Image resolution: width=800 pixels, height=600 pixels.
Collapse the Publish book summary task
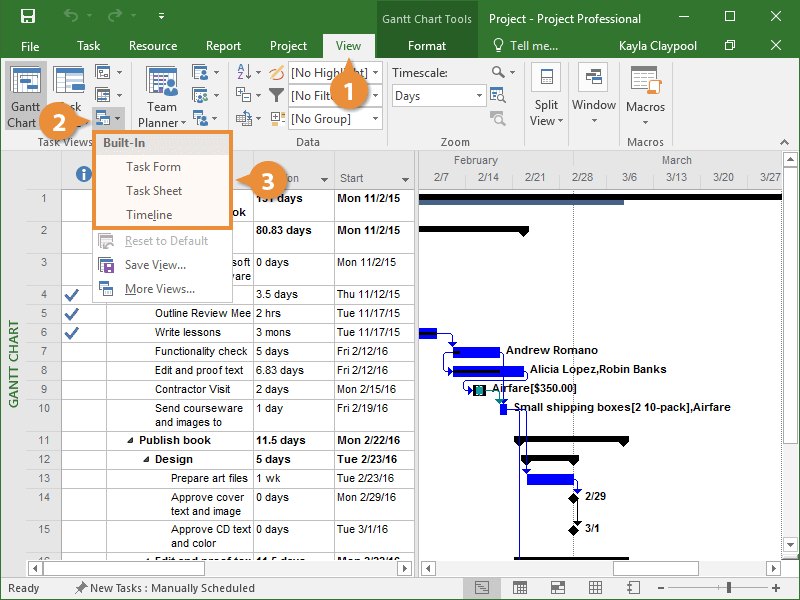(130, 440)
